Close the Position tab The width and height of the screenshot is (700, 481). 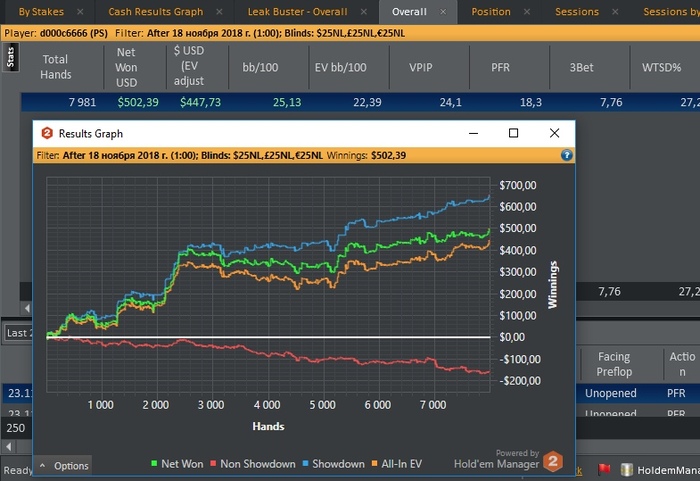click(x=527, y=12)
